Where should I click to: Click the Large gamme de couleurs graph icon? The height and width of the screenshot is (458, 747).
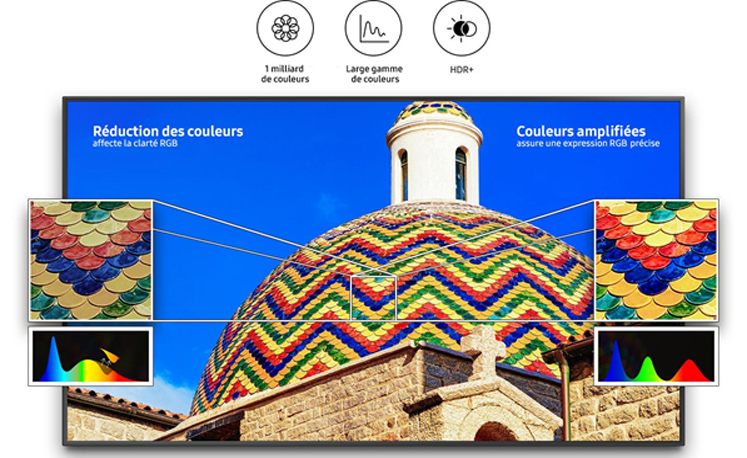point(374,28)
